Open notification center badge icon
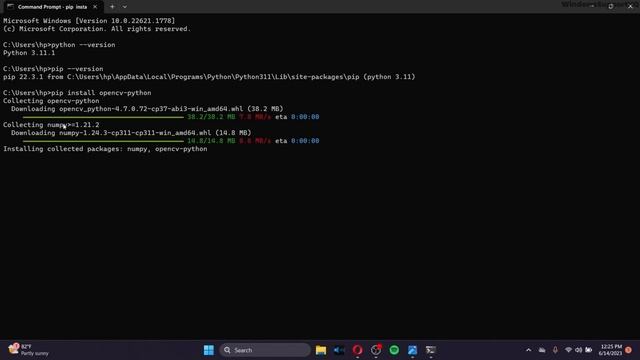The height and width of the screenshot is (360, 640). [629, 350]
